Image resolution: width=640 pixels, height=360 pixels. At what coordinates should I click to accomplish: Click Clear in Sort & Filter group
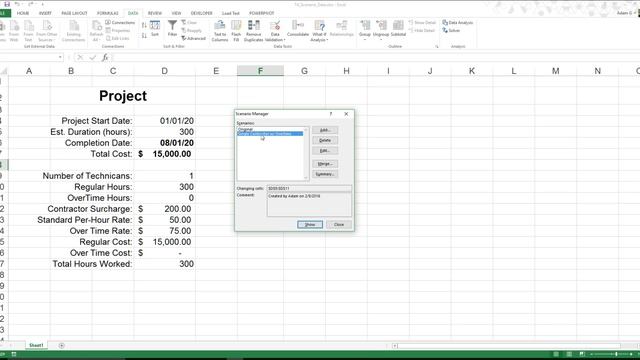point(189,22)
